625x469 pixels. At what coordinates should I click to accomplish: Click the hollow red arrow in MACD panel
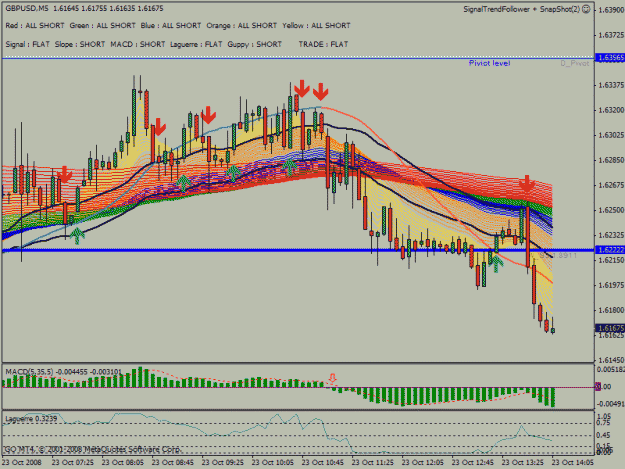[x=332, y=378]
